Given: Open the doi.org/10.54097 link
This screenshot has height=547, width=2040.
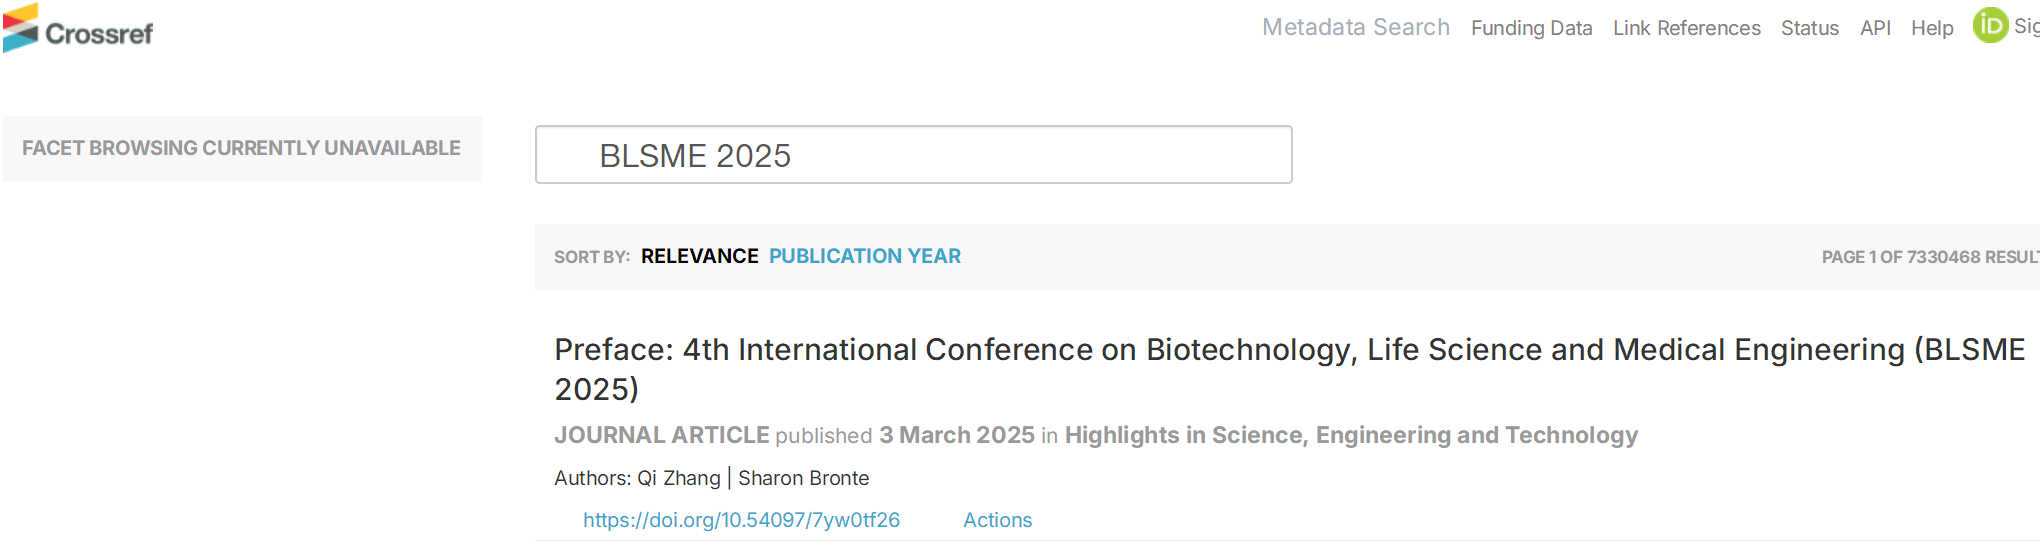Looking at the screenshot, I should point(741,520).
